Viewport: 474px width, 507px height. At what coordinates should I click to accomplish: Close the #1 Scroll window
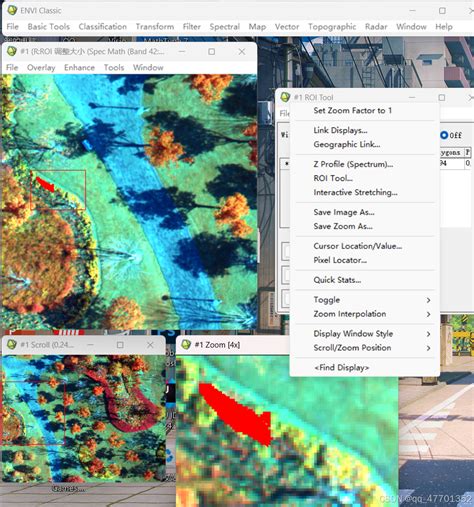tap(150, 345)
